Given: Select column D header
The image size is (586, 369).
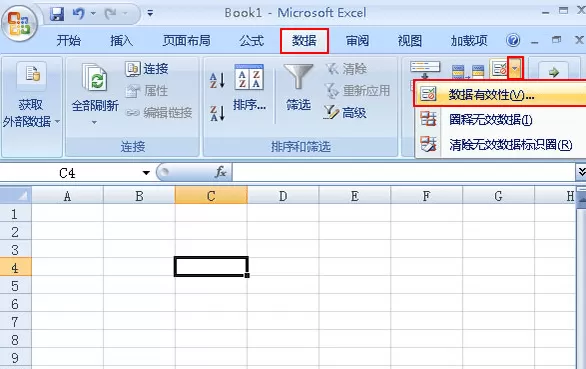Looking at the screenshot, I should tap(283, 196).
